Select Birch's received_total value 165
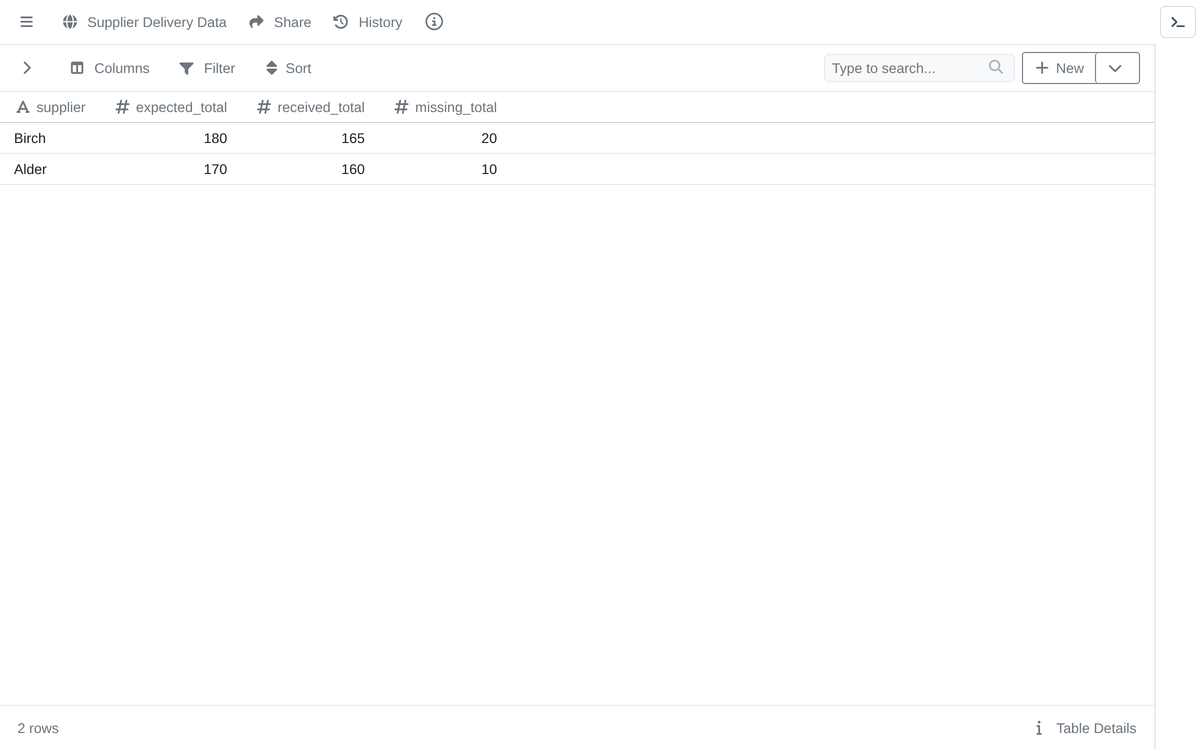This screenshot has height=750, width=1200. click(352, 138)
